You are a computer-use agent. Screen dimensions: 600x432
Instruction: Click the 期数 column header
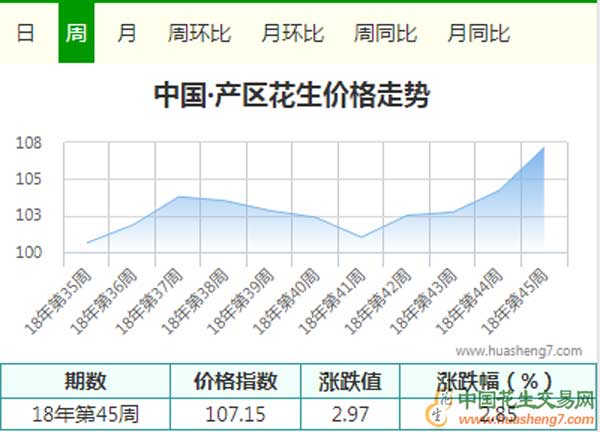tap(86, 381)
